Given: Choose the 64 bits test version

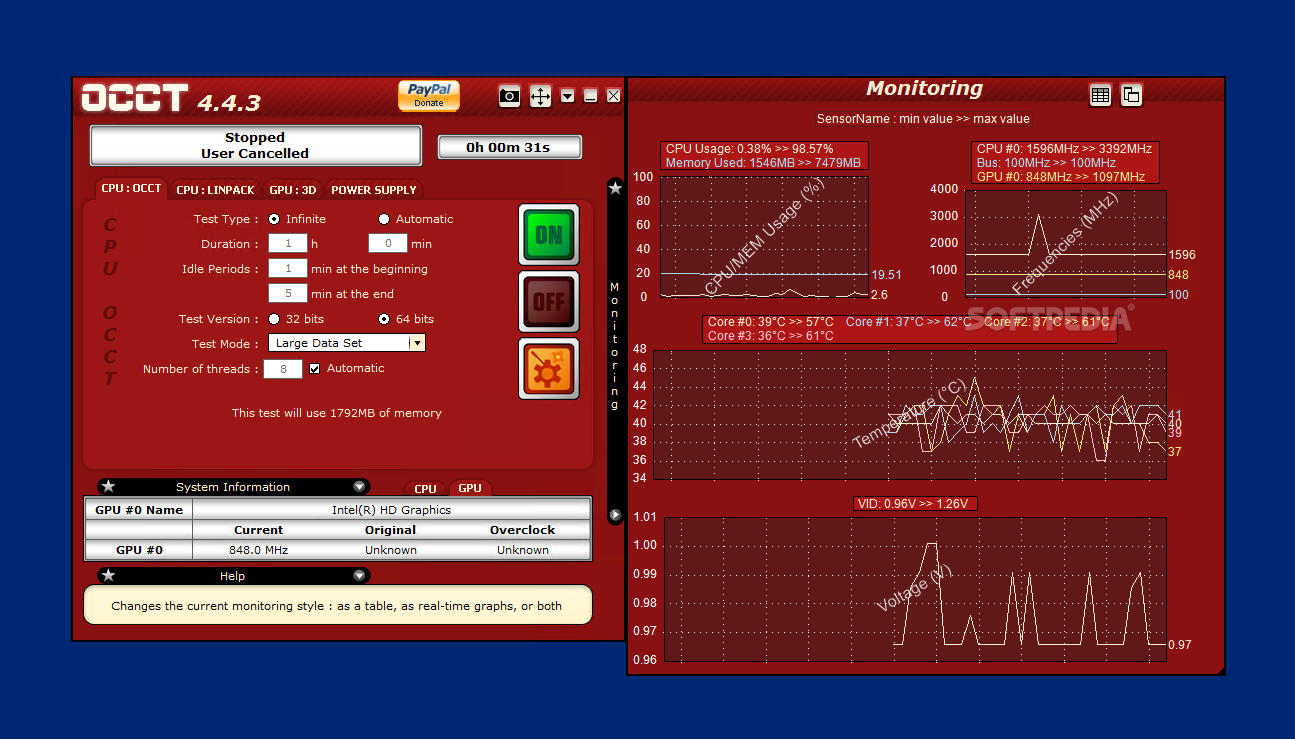Looking at the screenshot, I should click(384, 319).
